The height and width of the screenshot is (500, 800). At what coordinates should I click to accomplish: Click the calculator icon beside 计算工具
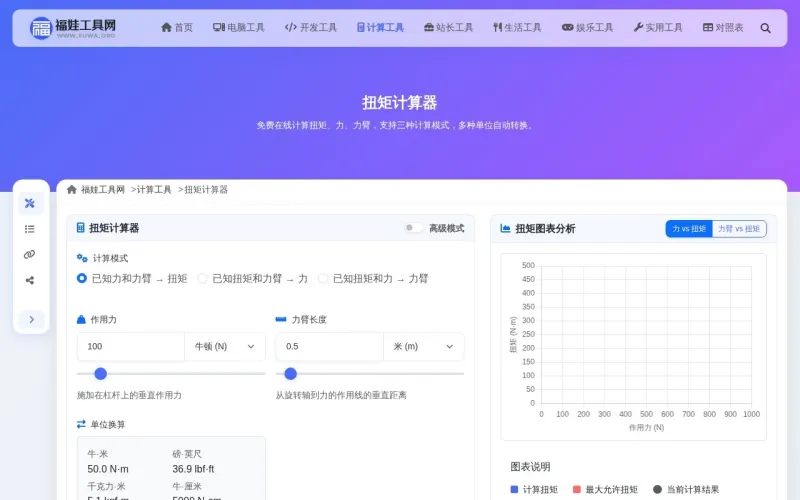coord(361,28)
